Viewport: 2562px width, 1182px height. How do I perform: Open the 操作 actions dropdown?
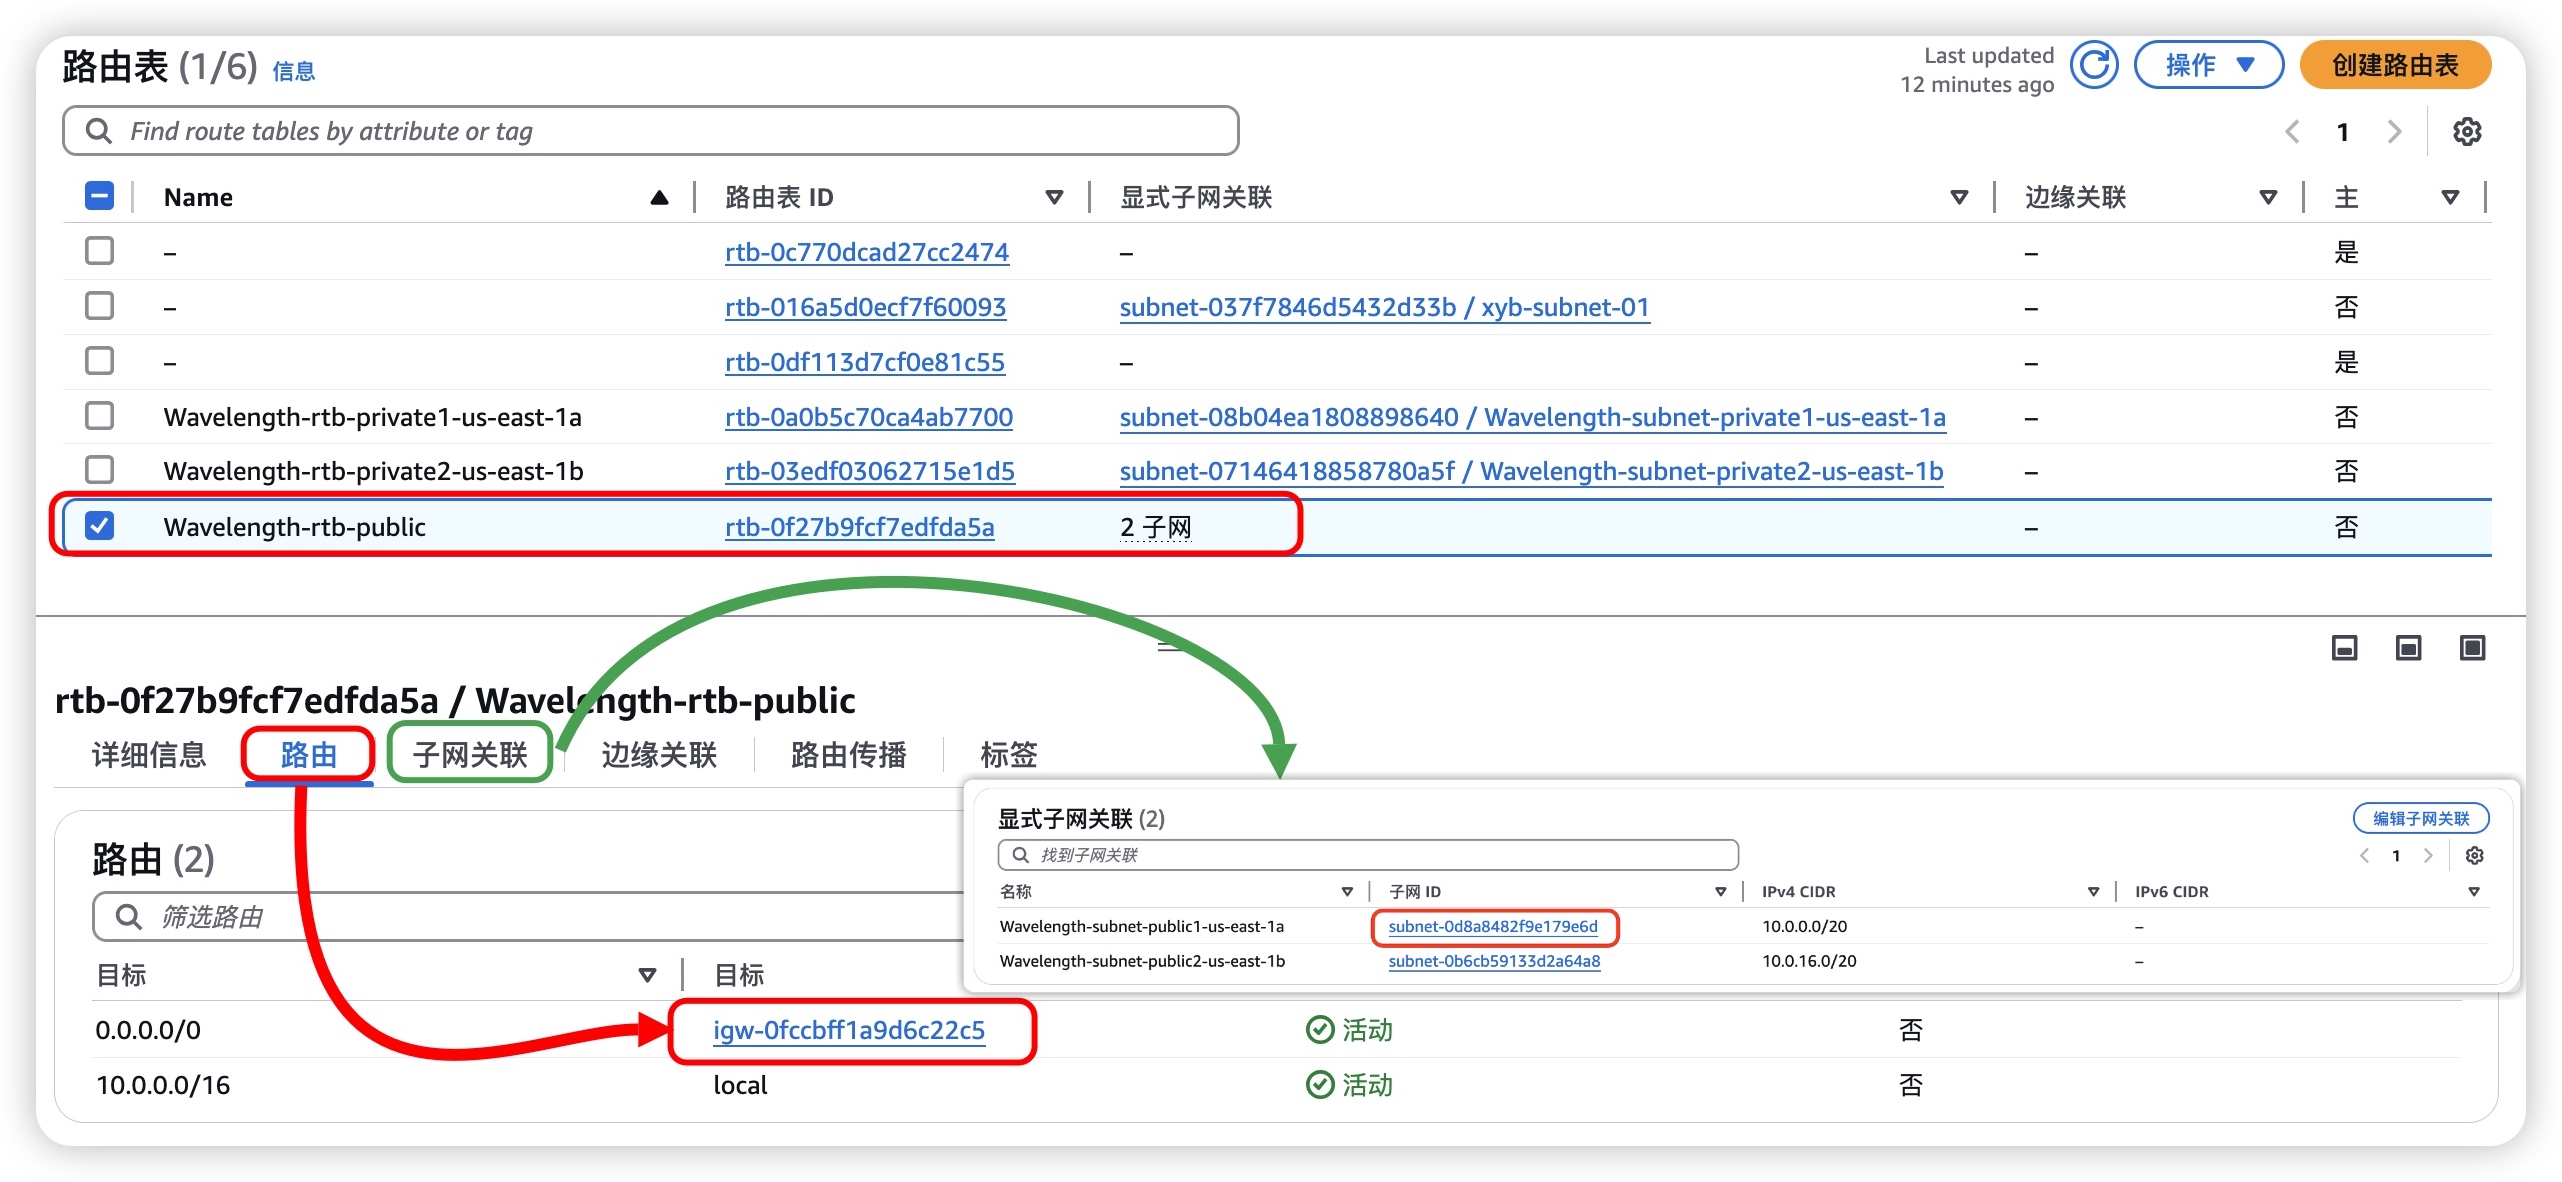(x=2208, y=66)
